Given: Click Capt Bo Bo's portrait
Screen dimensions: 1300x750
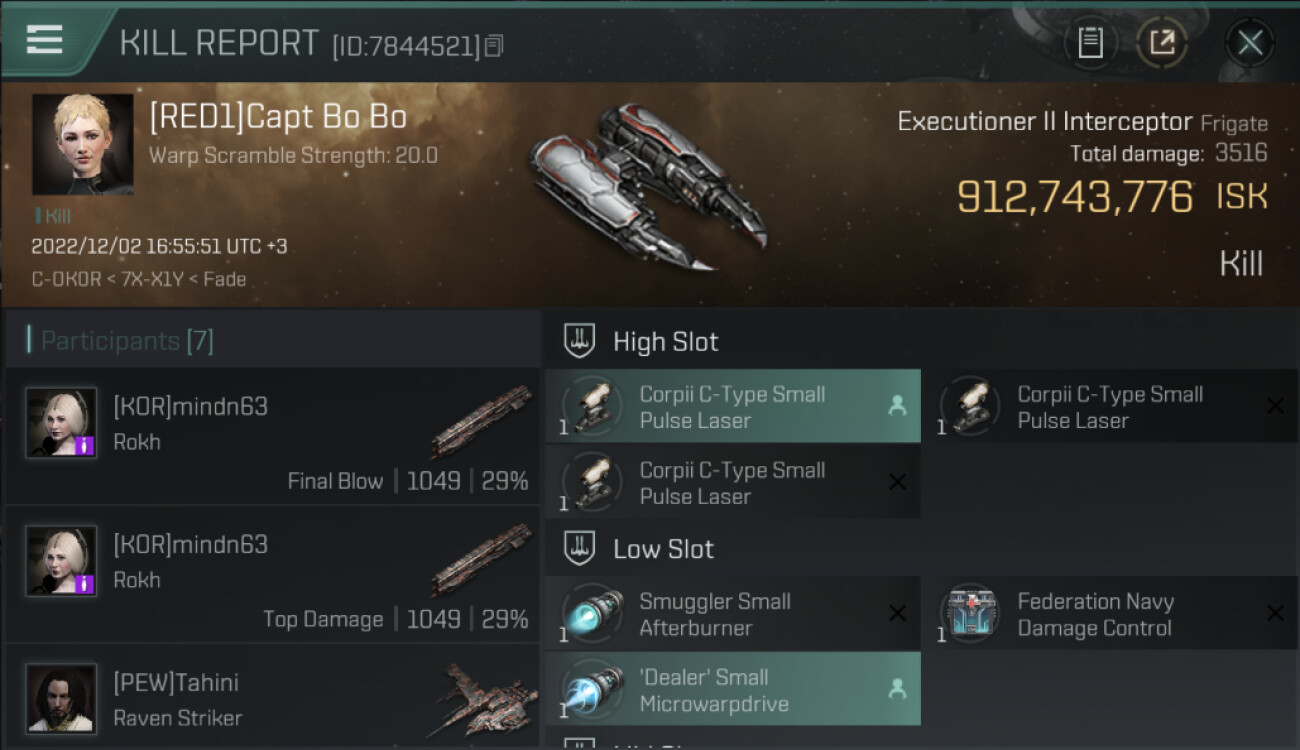Looking at the screenshot, I should tap(82, 144).
